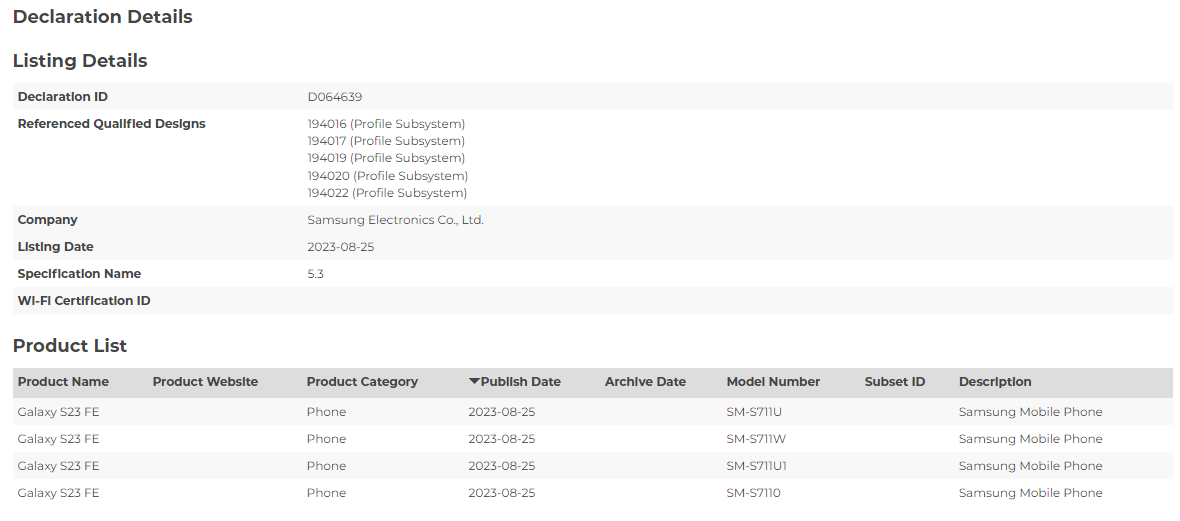Click the Archive Date column header
Viewport: 1180px width, 521px height.
coord(645,382)
